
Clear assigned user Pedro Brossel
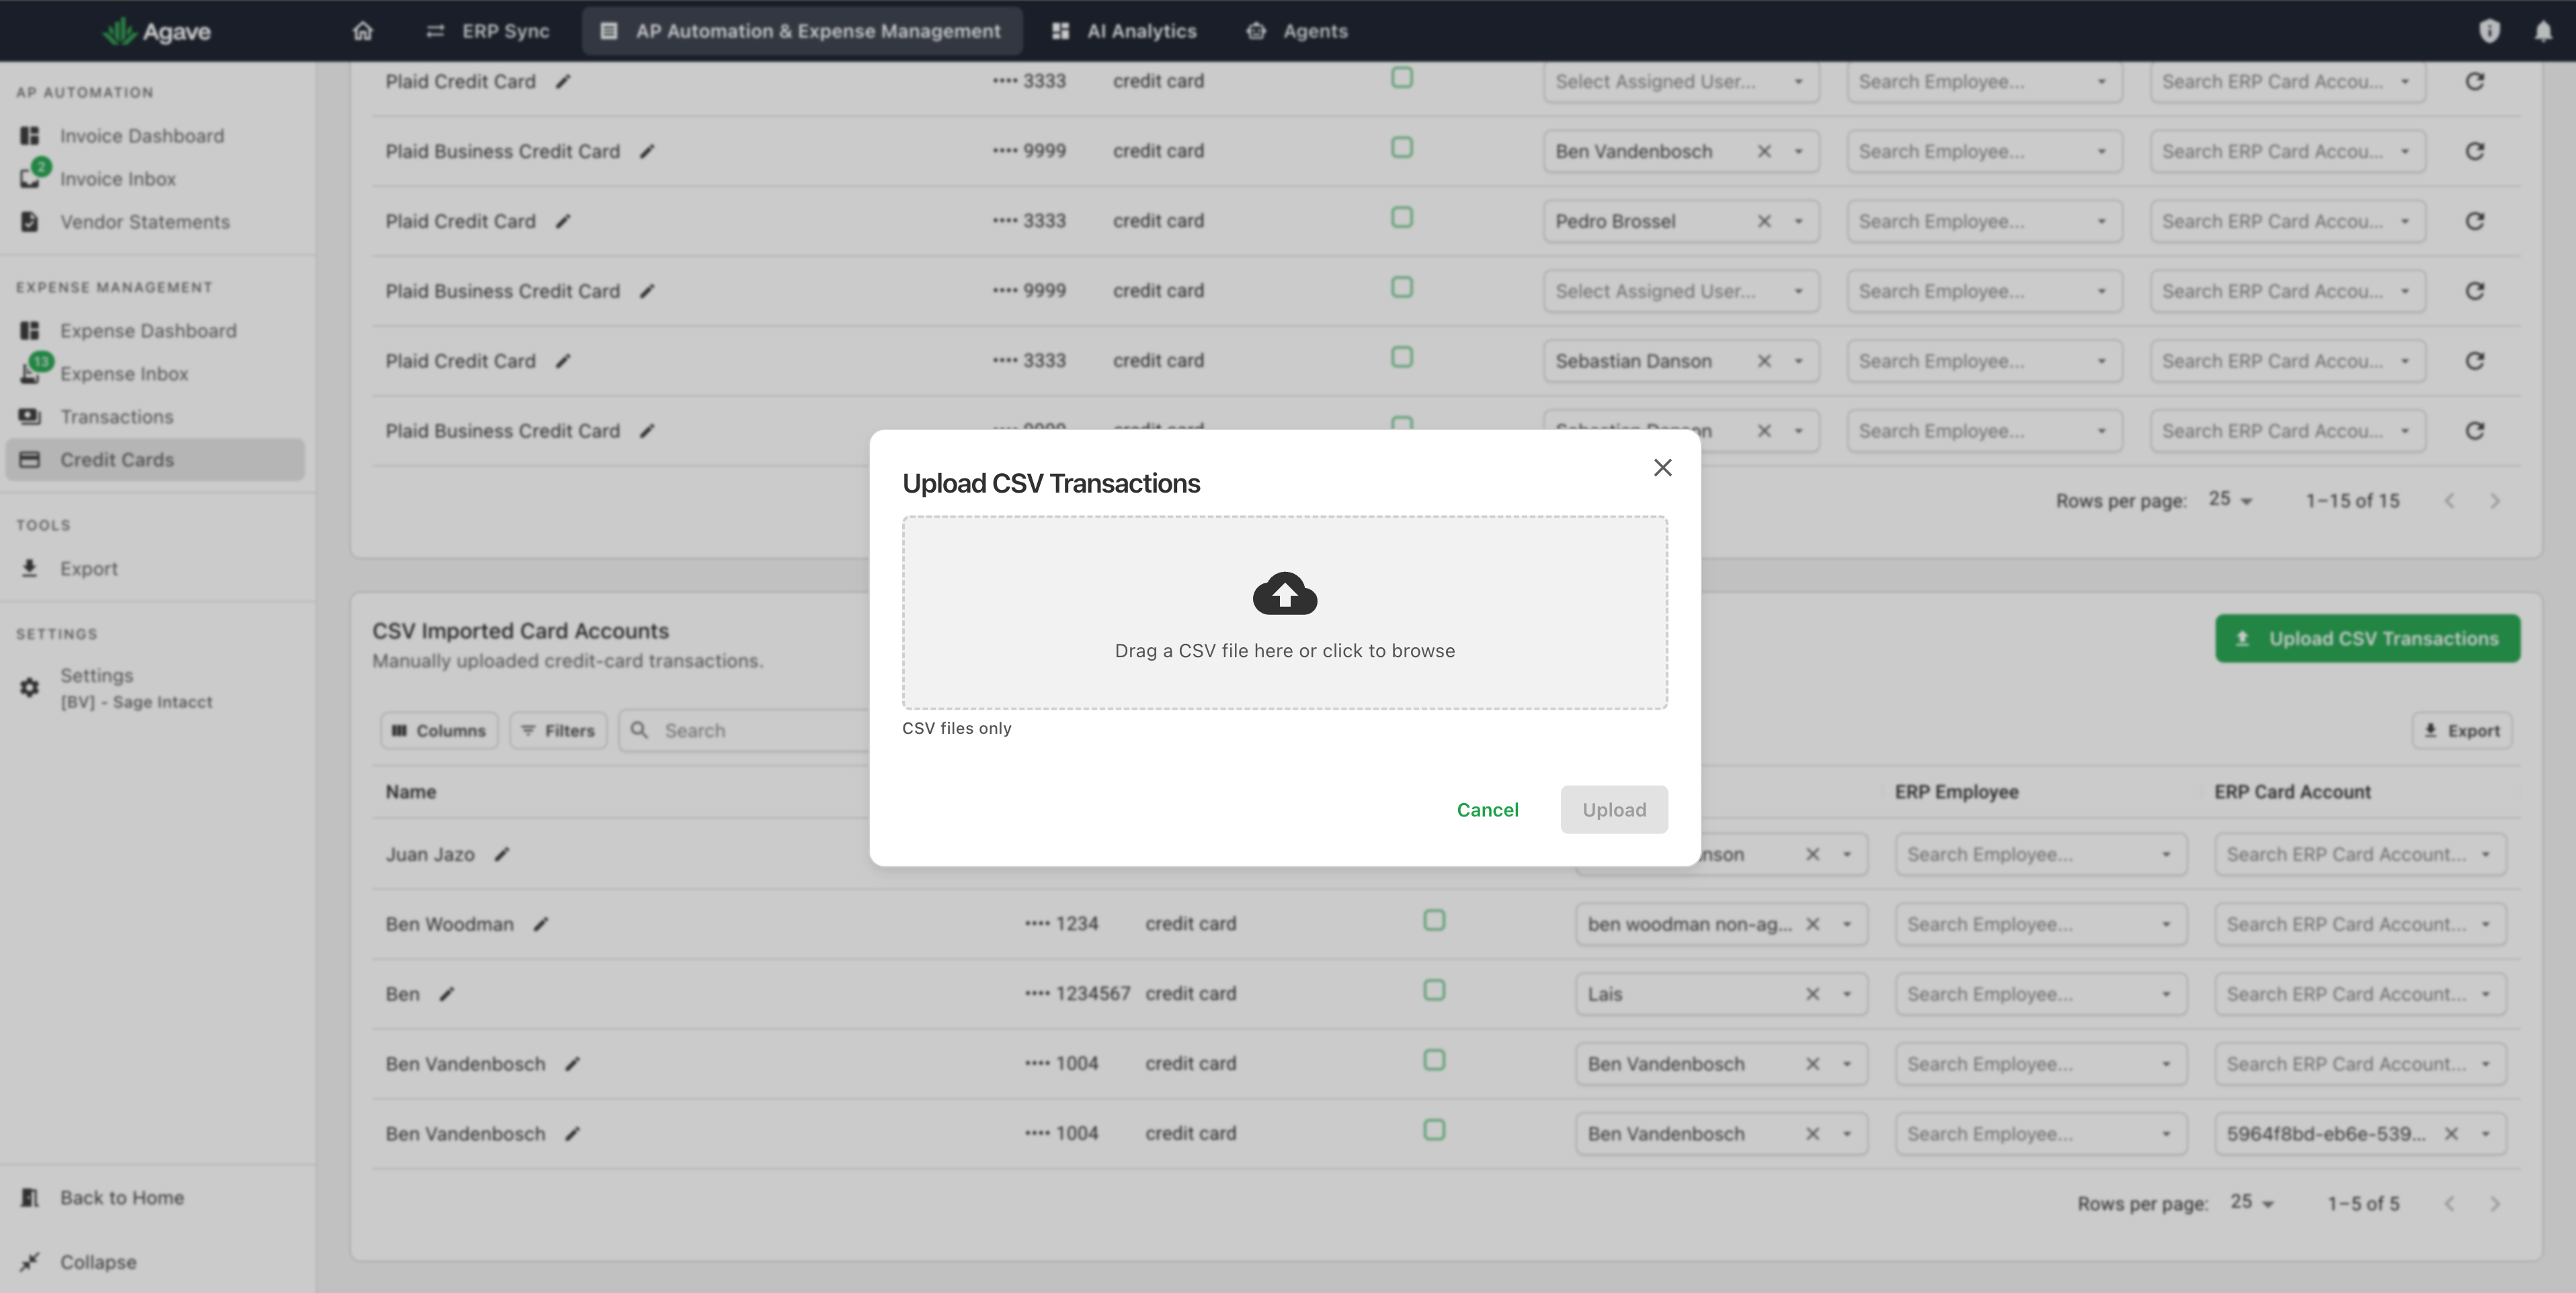point(1764,221)
